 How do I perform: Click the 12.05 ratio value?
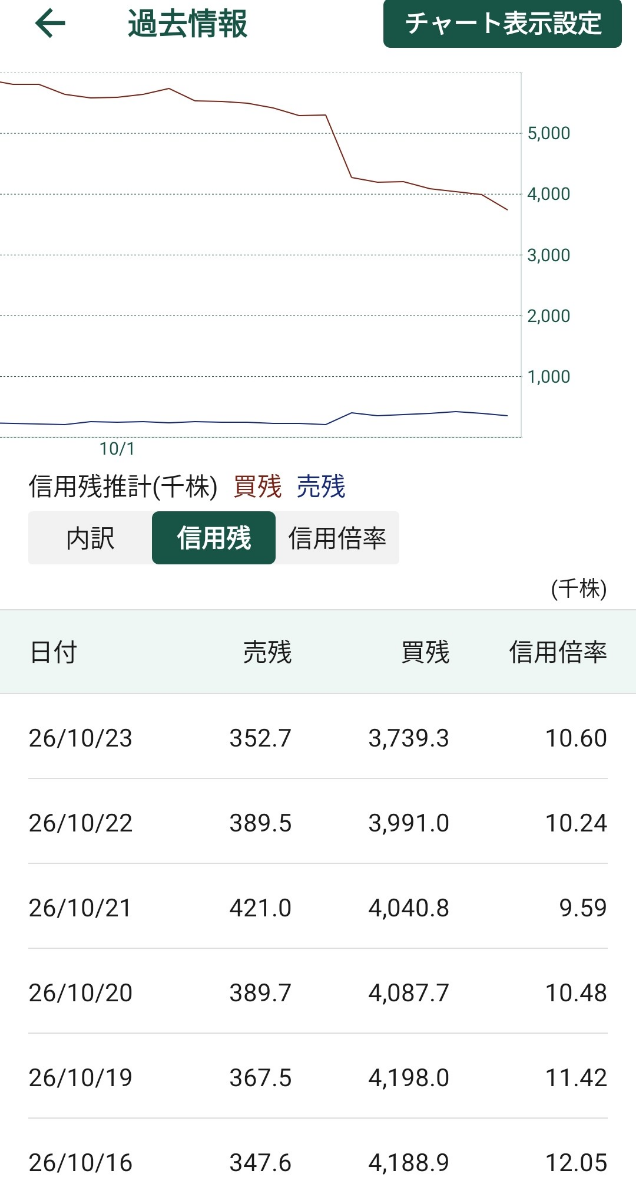[576, 1163]
